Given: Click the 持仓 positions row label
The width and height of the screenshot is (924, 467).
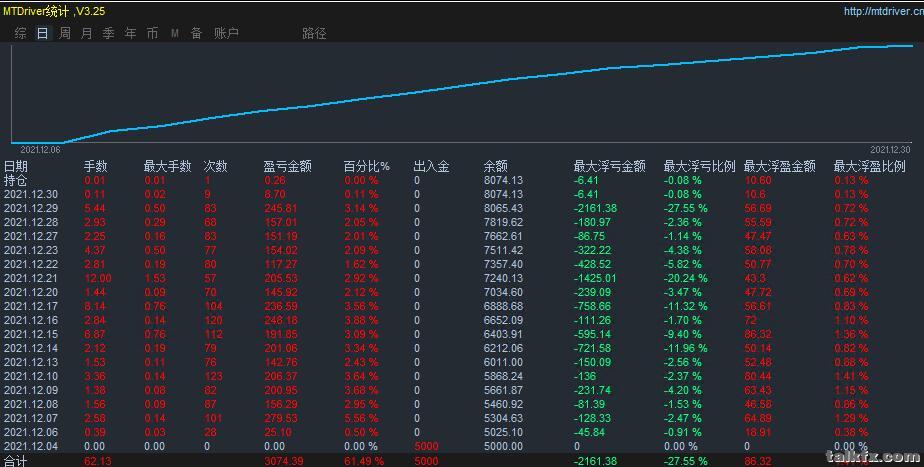Looking at the screenshot, I should click(16, 180).
